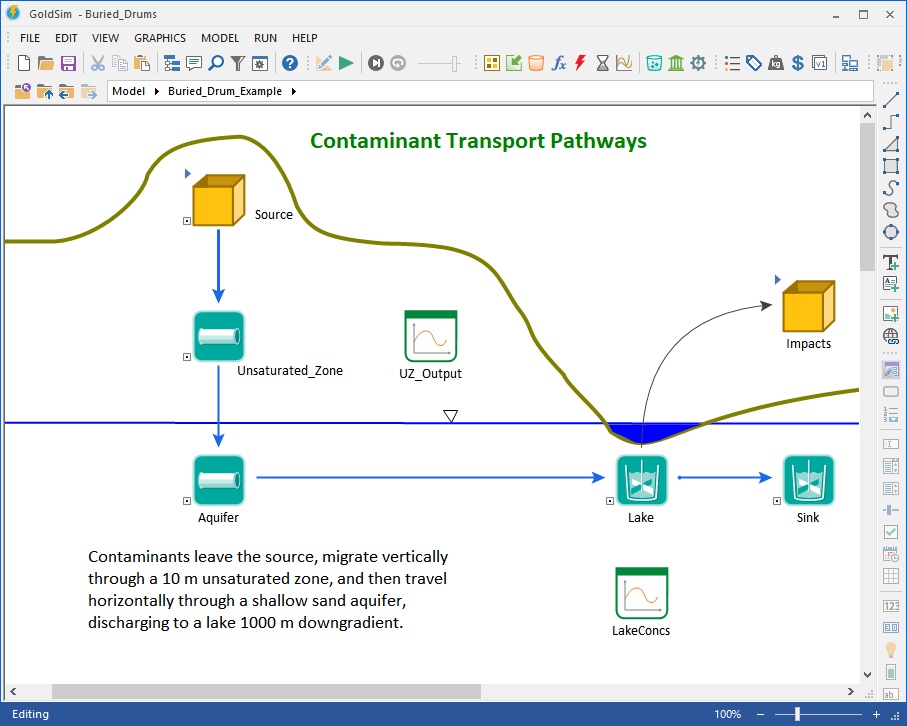Create a new model file

24,63
